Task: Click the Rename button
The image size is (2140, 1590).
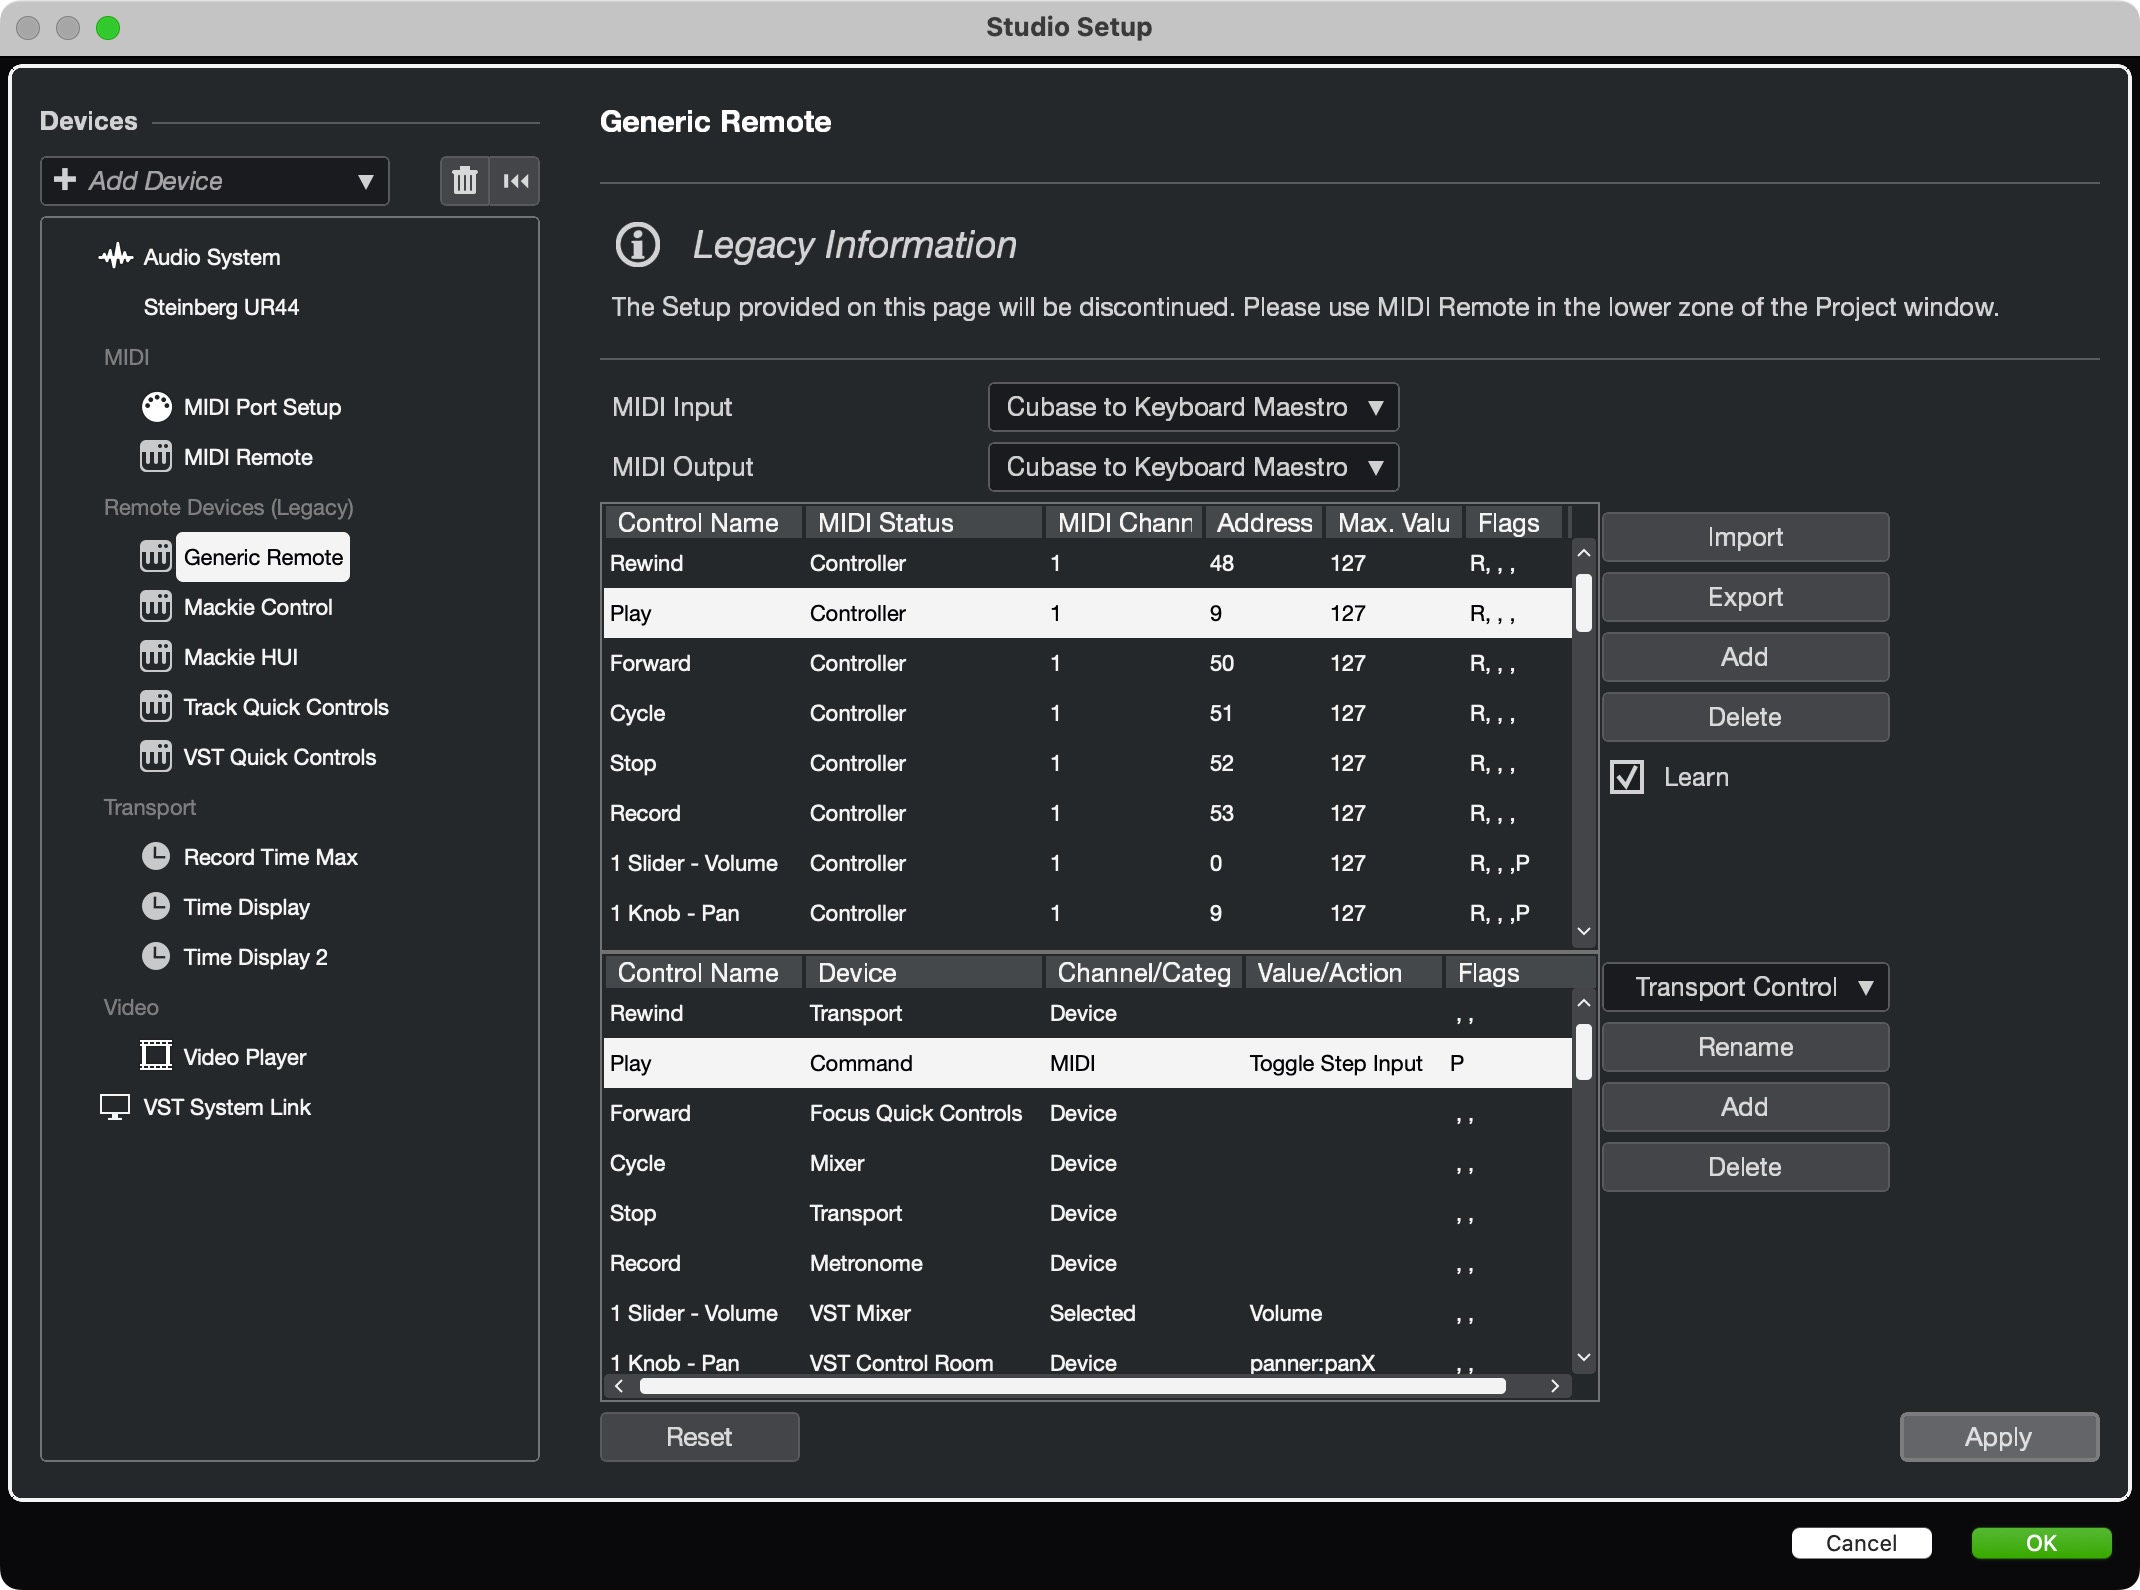Action: (1745, 1047)
